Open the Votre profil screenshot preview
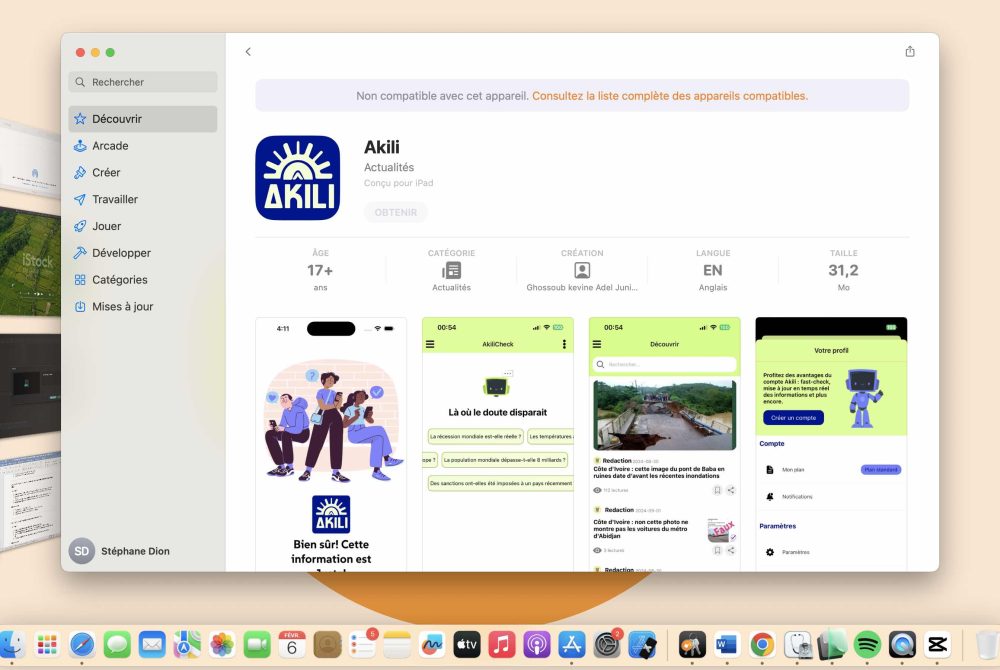 pyautogui.click(x=831, y=444)
